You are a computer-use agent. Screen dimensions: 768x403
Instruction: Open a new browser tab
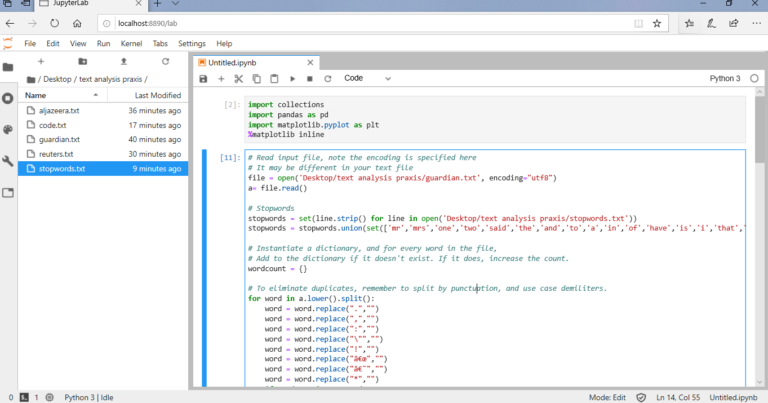click(x=157, y=4)
